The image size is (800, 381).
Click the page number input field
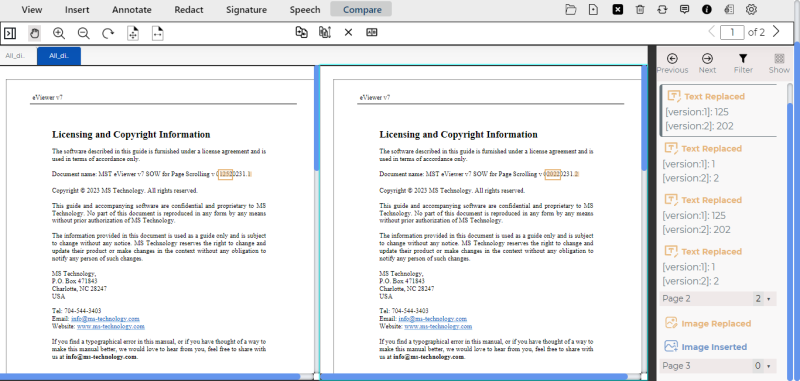pyautogui.click(x=732, y=33)
